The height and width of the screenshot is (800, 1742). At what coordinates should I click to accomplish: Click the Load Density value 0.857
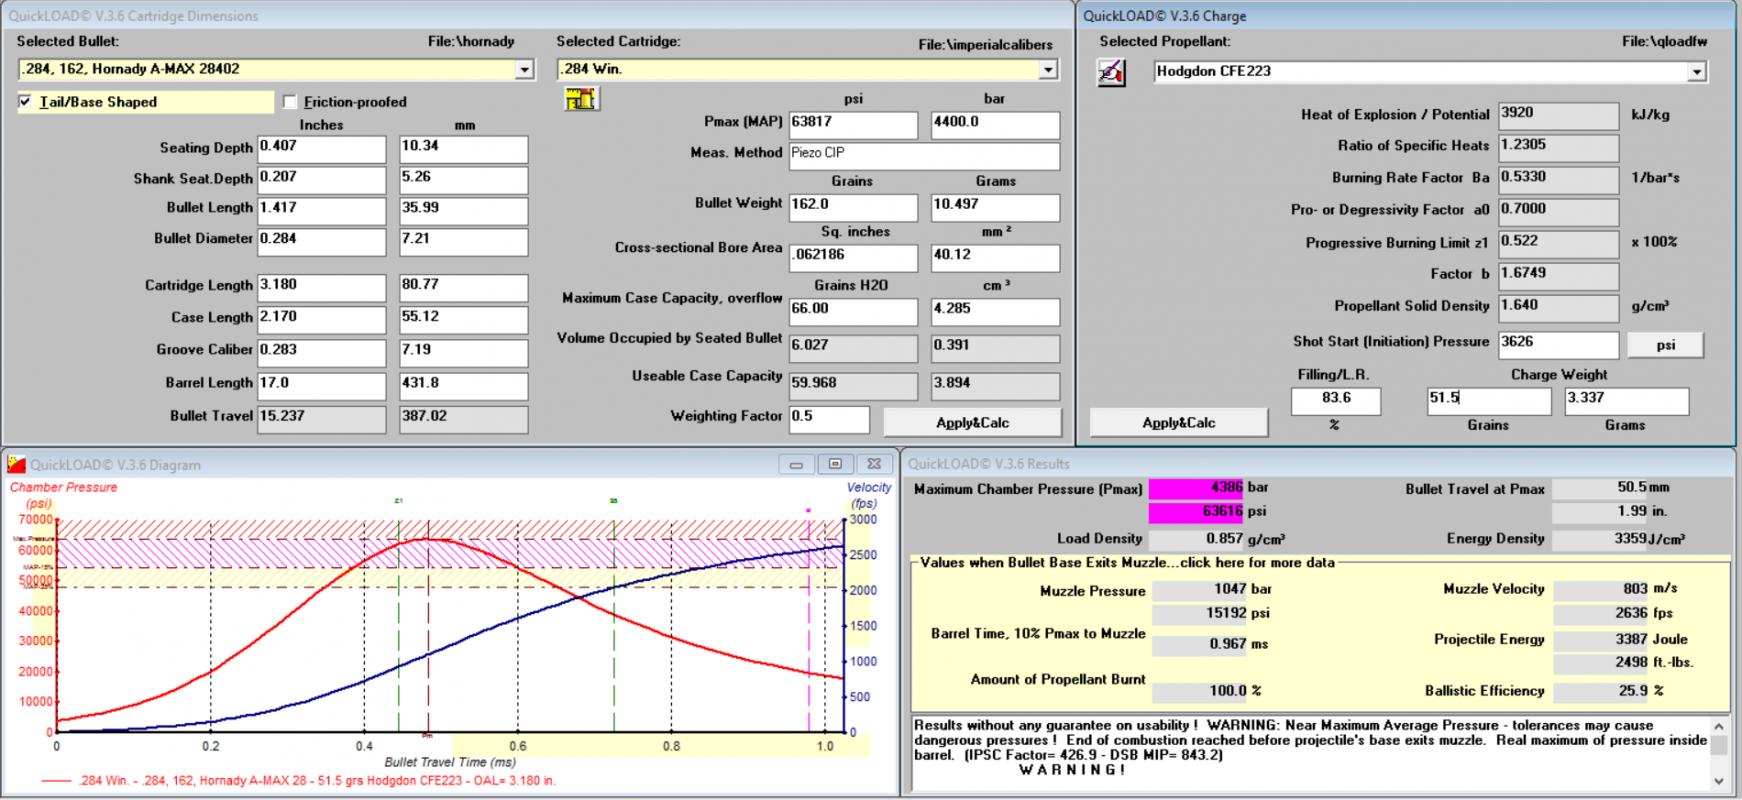click(1196, 539)
